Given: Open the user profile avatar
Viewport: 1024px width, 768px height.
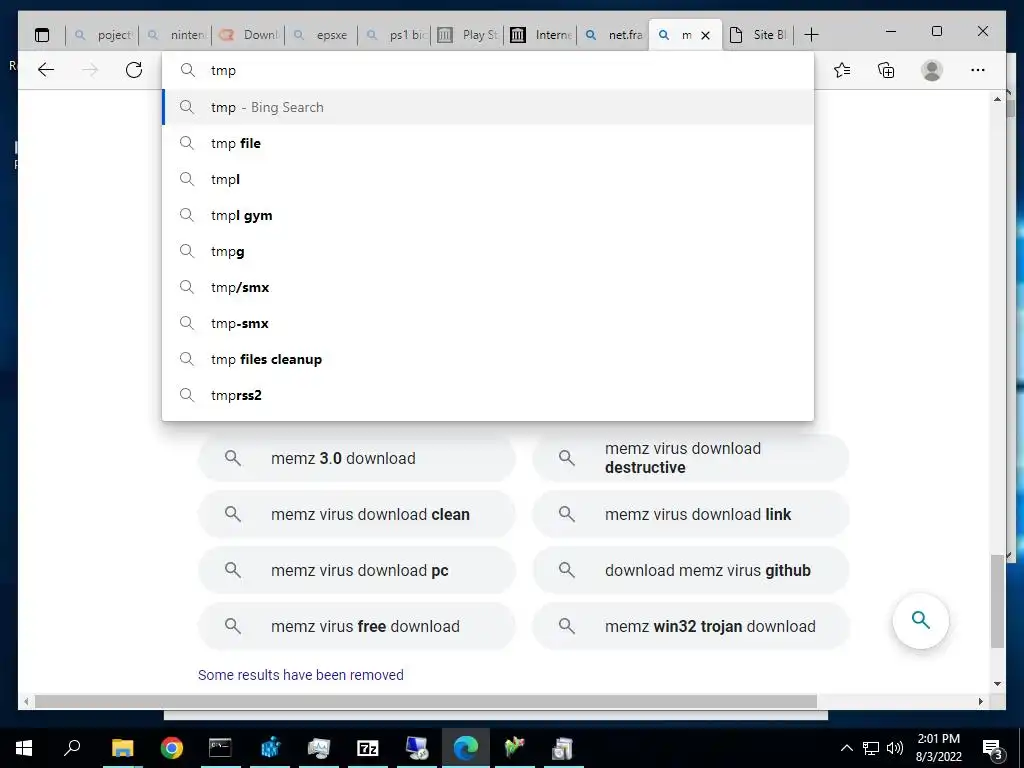Looking at the screenshot, I should pos(932,70).
